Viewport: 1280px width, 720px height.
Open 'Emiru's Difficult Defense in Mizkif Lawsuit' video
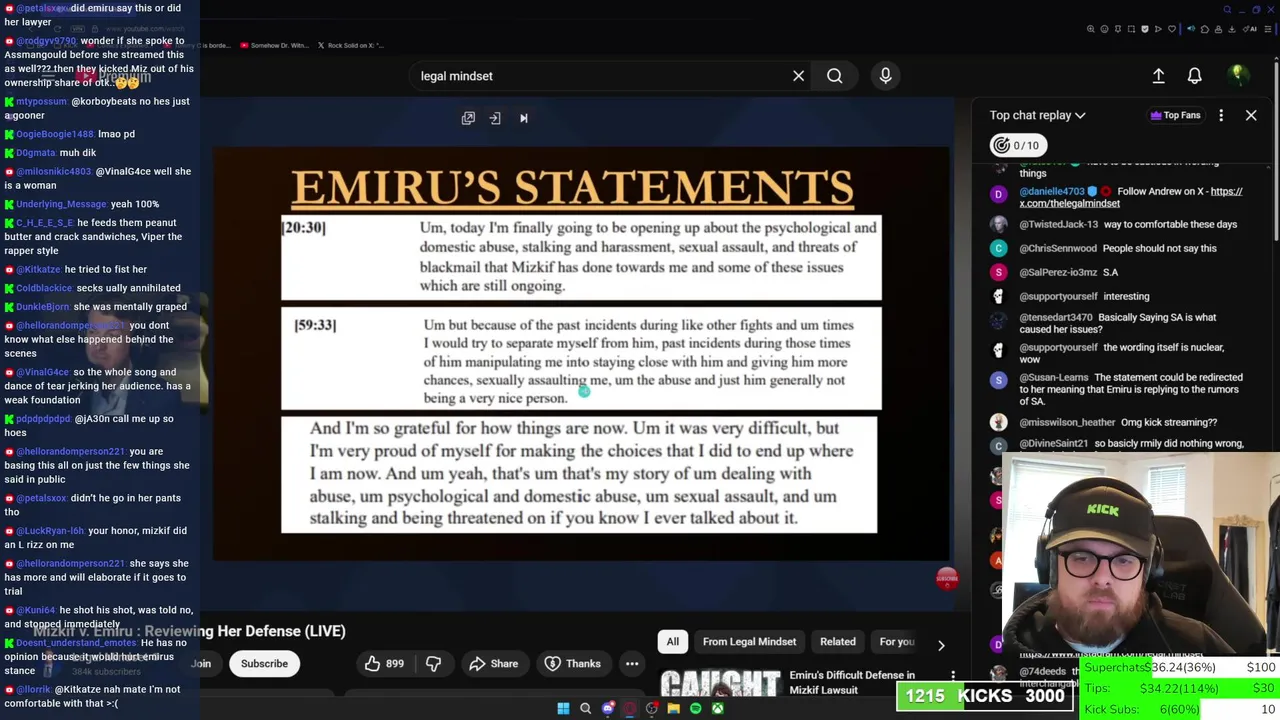click(852, 682)
